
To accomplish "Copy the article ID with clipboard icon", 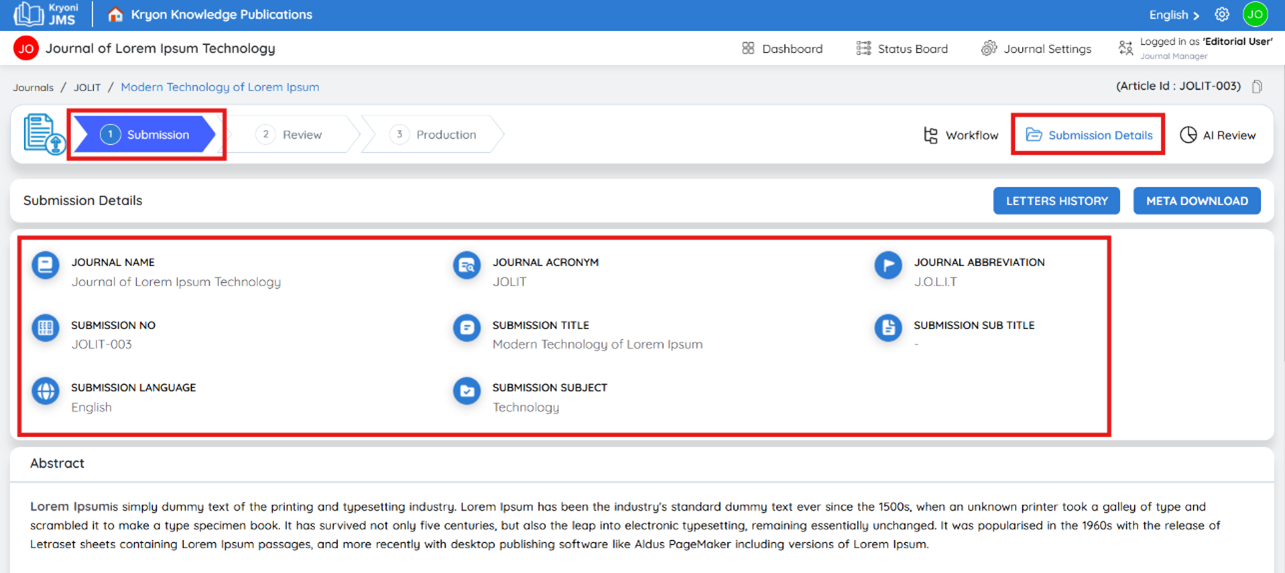I will (x=1258, y=87).
